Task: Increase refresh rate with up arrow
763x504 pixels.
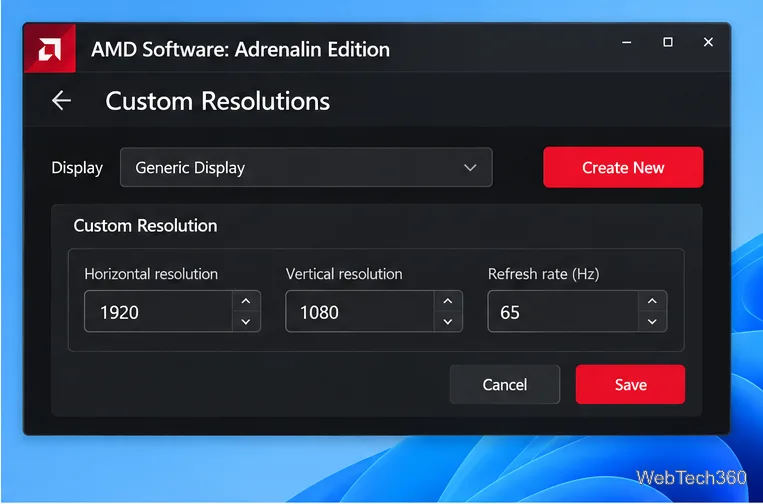Action: pyautogui.click(x=652, y=301)
